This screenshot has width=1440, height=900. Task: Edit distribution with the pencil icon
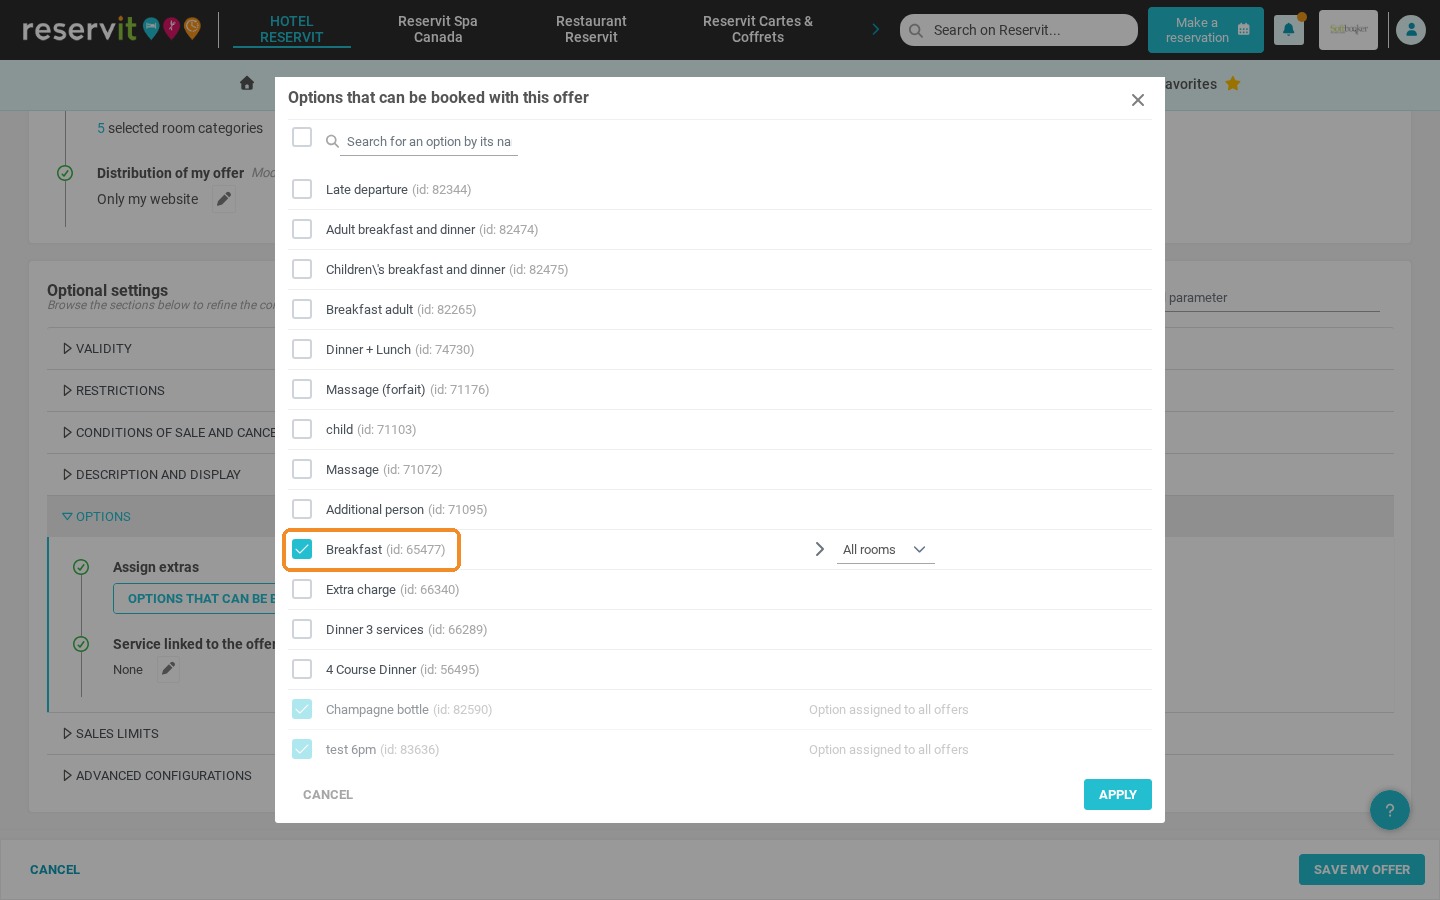pyautogui.click(x=224, y=199)
